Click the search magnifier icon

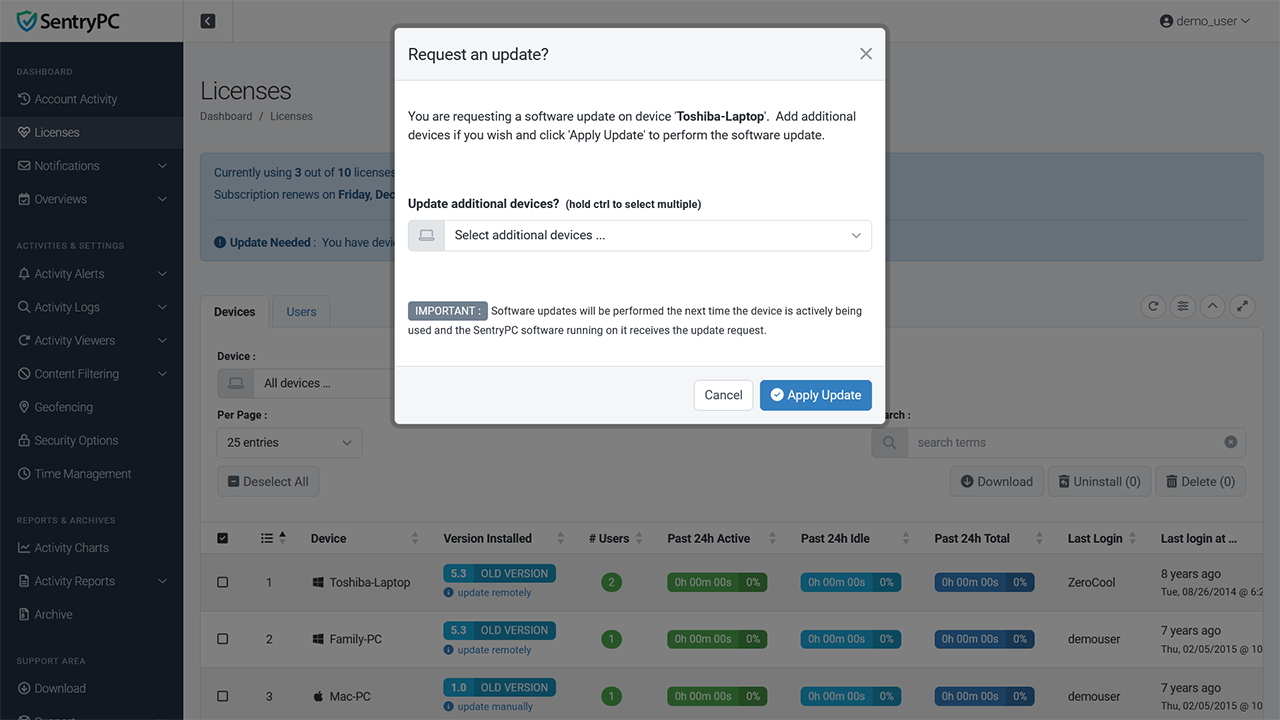click(x=889, y=442)
